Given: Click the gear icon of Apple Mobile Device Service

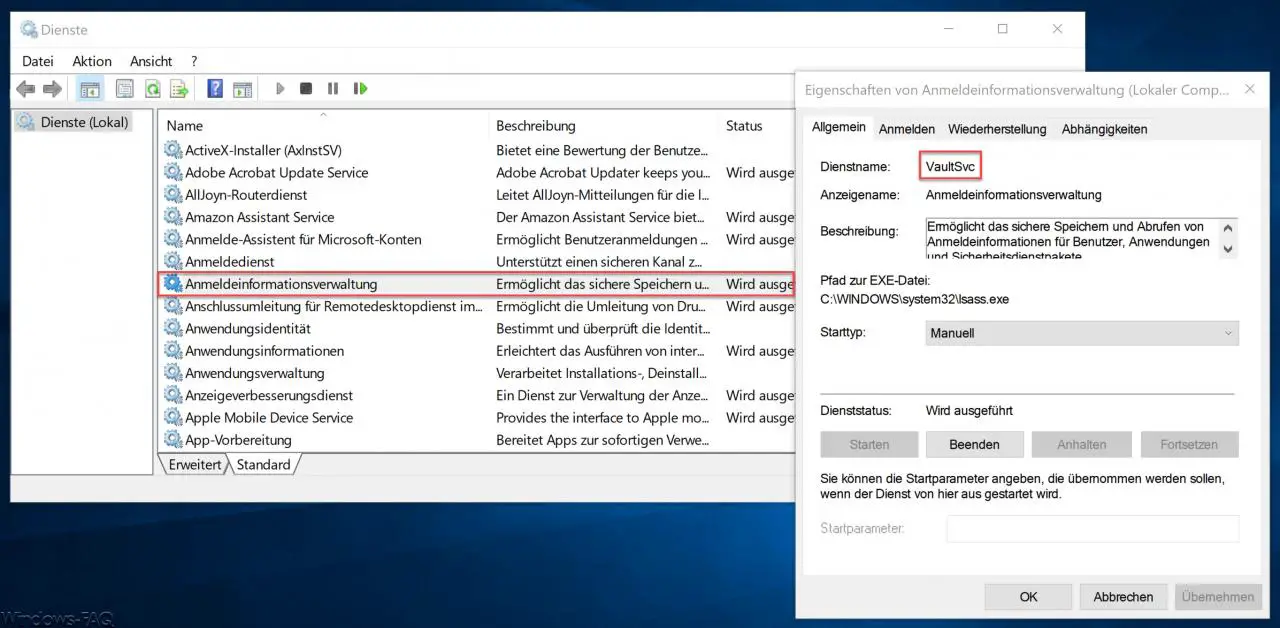Looking at the screenshot, I should tap(173, 418).
